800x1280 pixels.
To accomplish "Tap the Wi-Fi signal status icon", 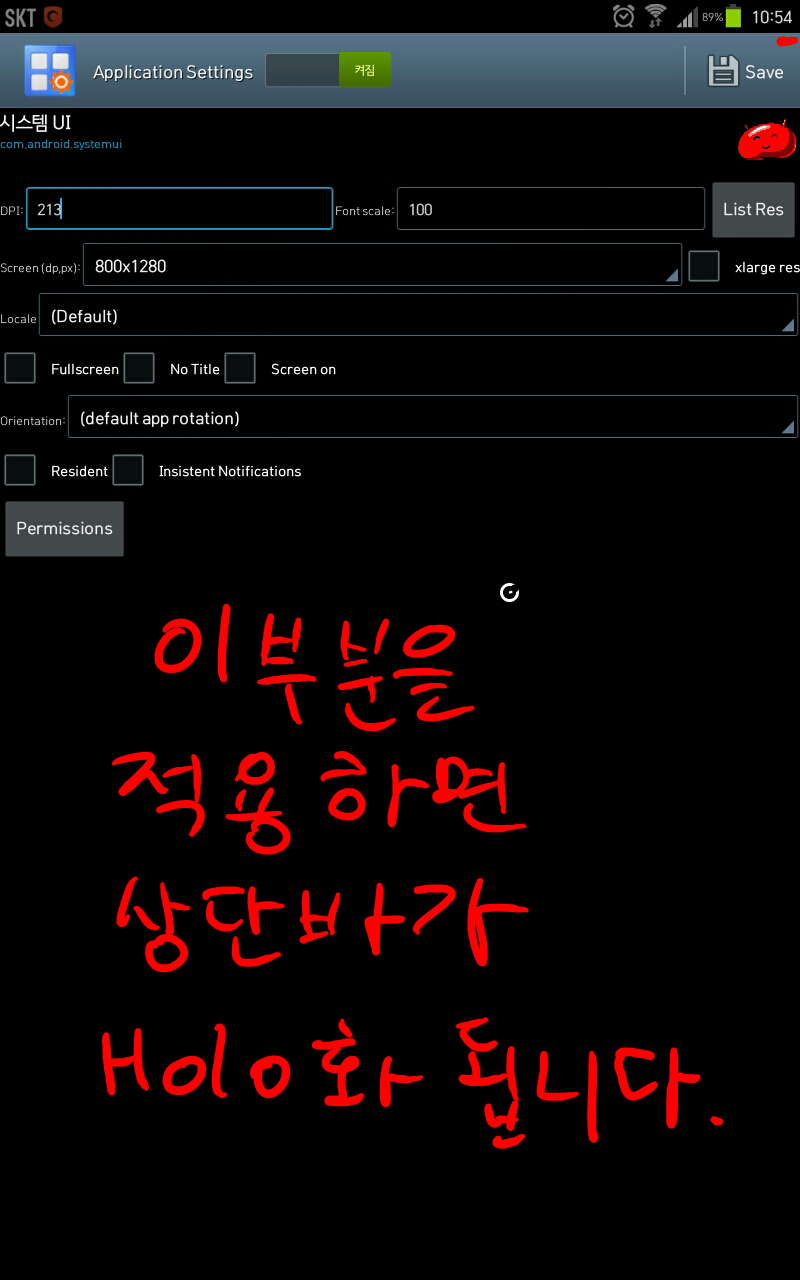I will click(x=656, y=16).
